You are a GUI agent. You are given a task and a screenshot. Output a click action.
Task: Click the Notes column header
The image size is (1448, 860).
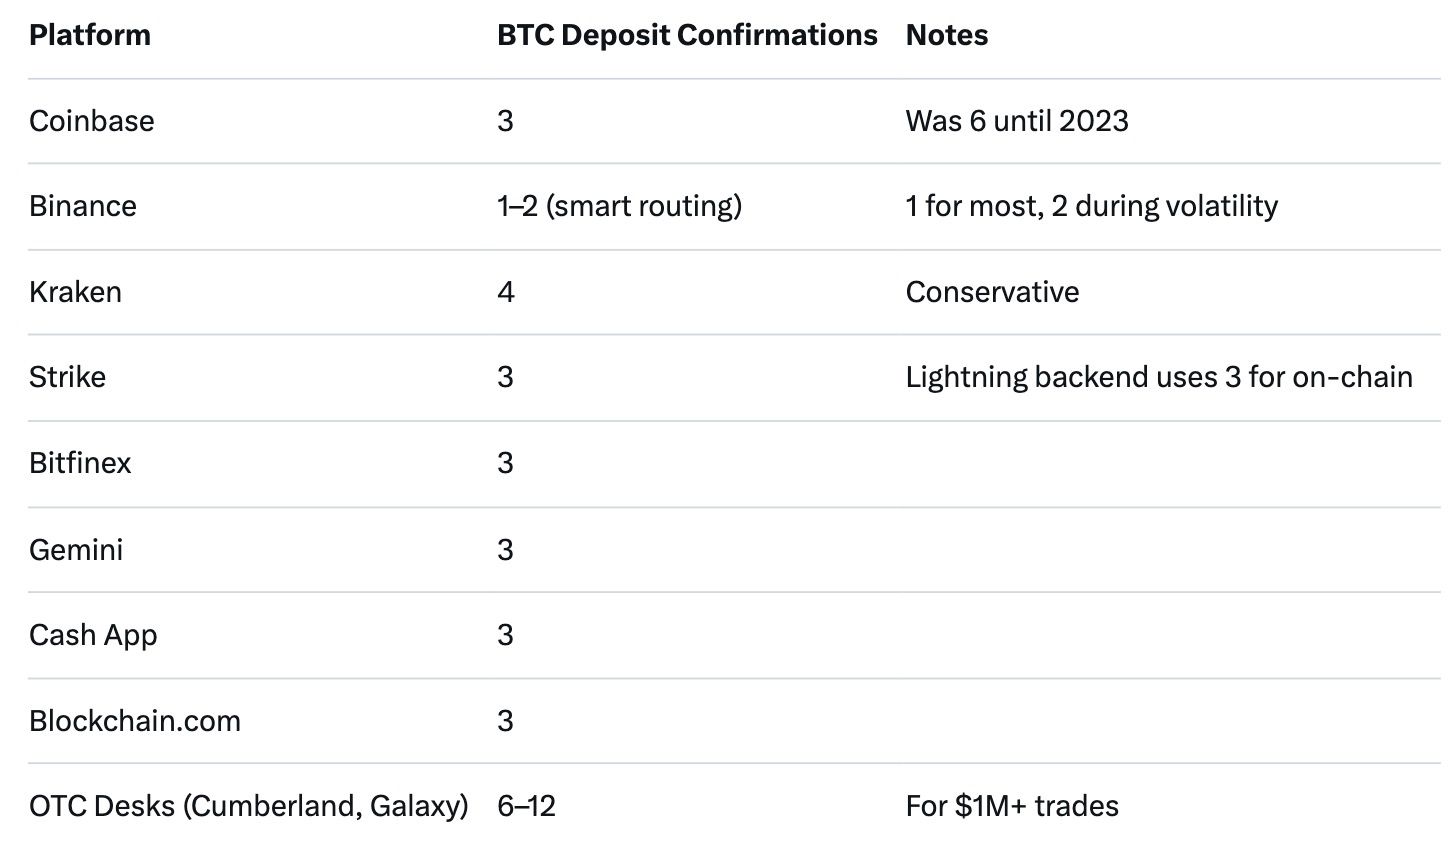pos(946,35)
